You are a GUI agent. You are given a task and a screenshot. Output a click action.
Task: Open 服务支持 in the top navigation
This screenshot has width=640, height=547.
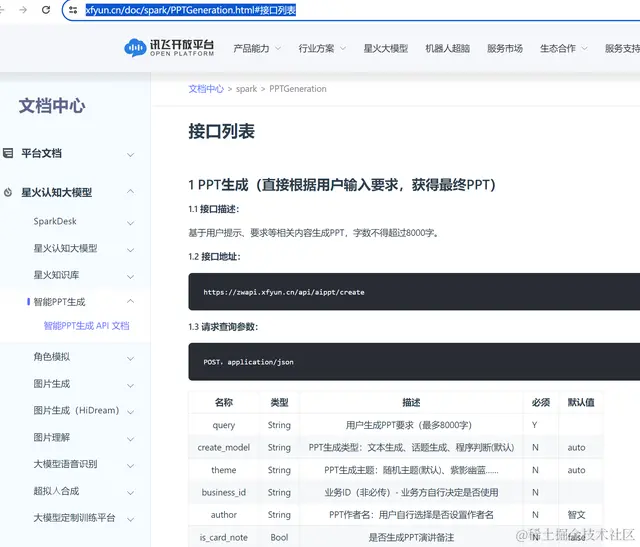click(x=622, y=49)
